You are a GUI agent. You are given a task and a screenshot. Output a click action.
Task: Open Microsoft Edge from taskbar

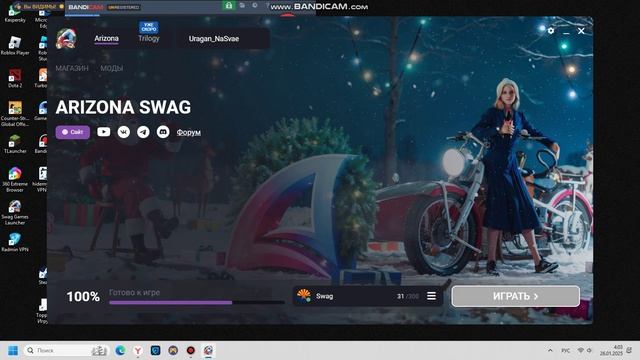click(x=120, y=351)
